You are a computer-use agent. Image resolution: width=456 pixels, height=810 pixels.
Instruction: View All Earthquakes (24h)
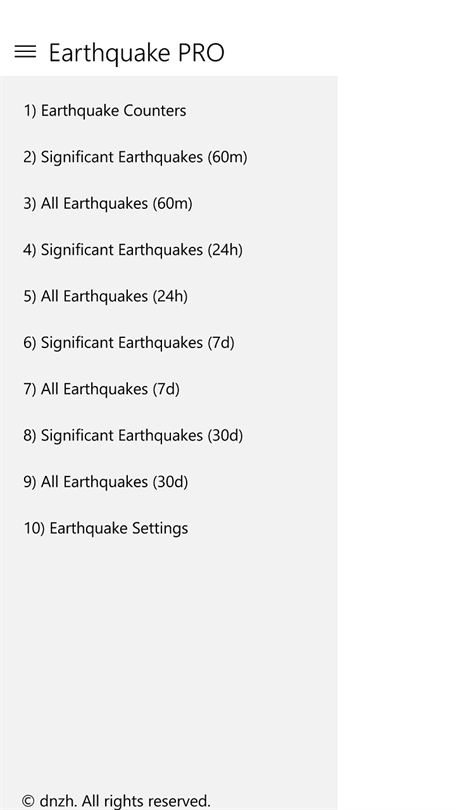coord(168,297)
